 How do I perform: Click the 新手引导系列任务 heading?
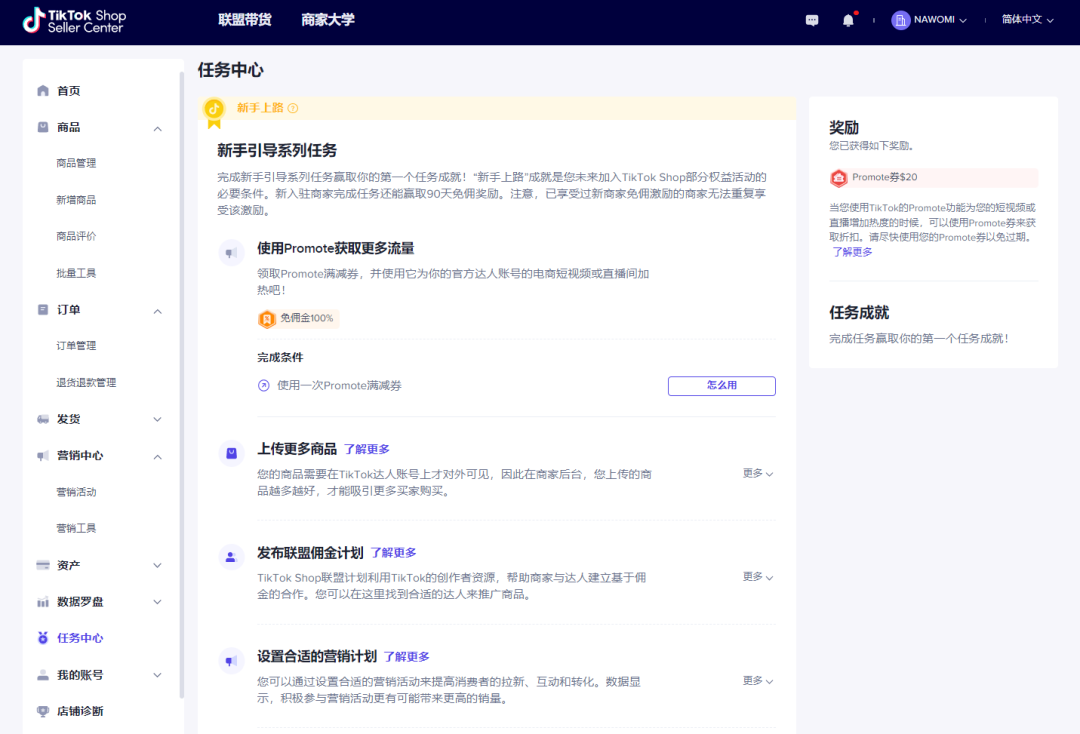277,150
